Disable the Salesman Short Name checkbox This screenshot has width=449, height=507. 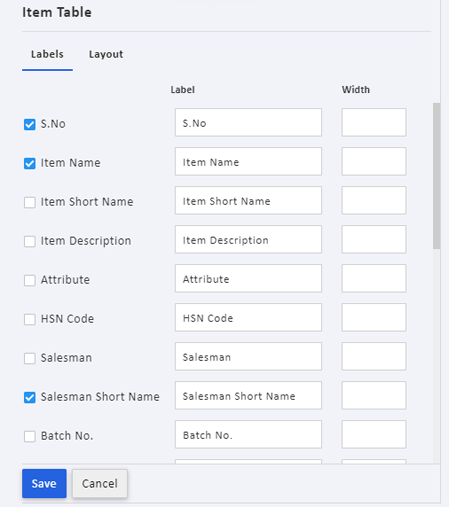coord(30,397)
